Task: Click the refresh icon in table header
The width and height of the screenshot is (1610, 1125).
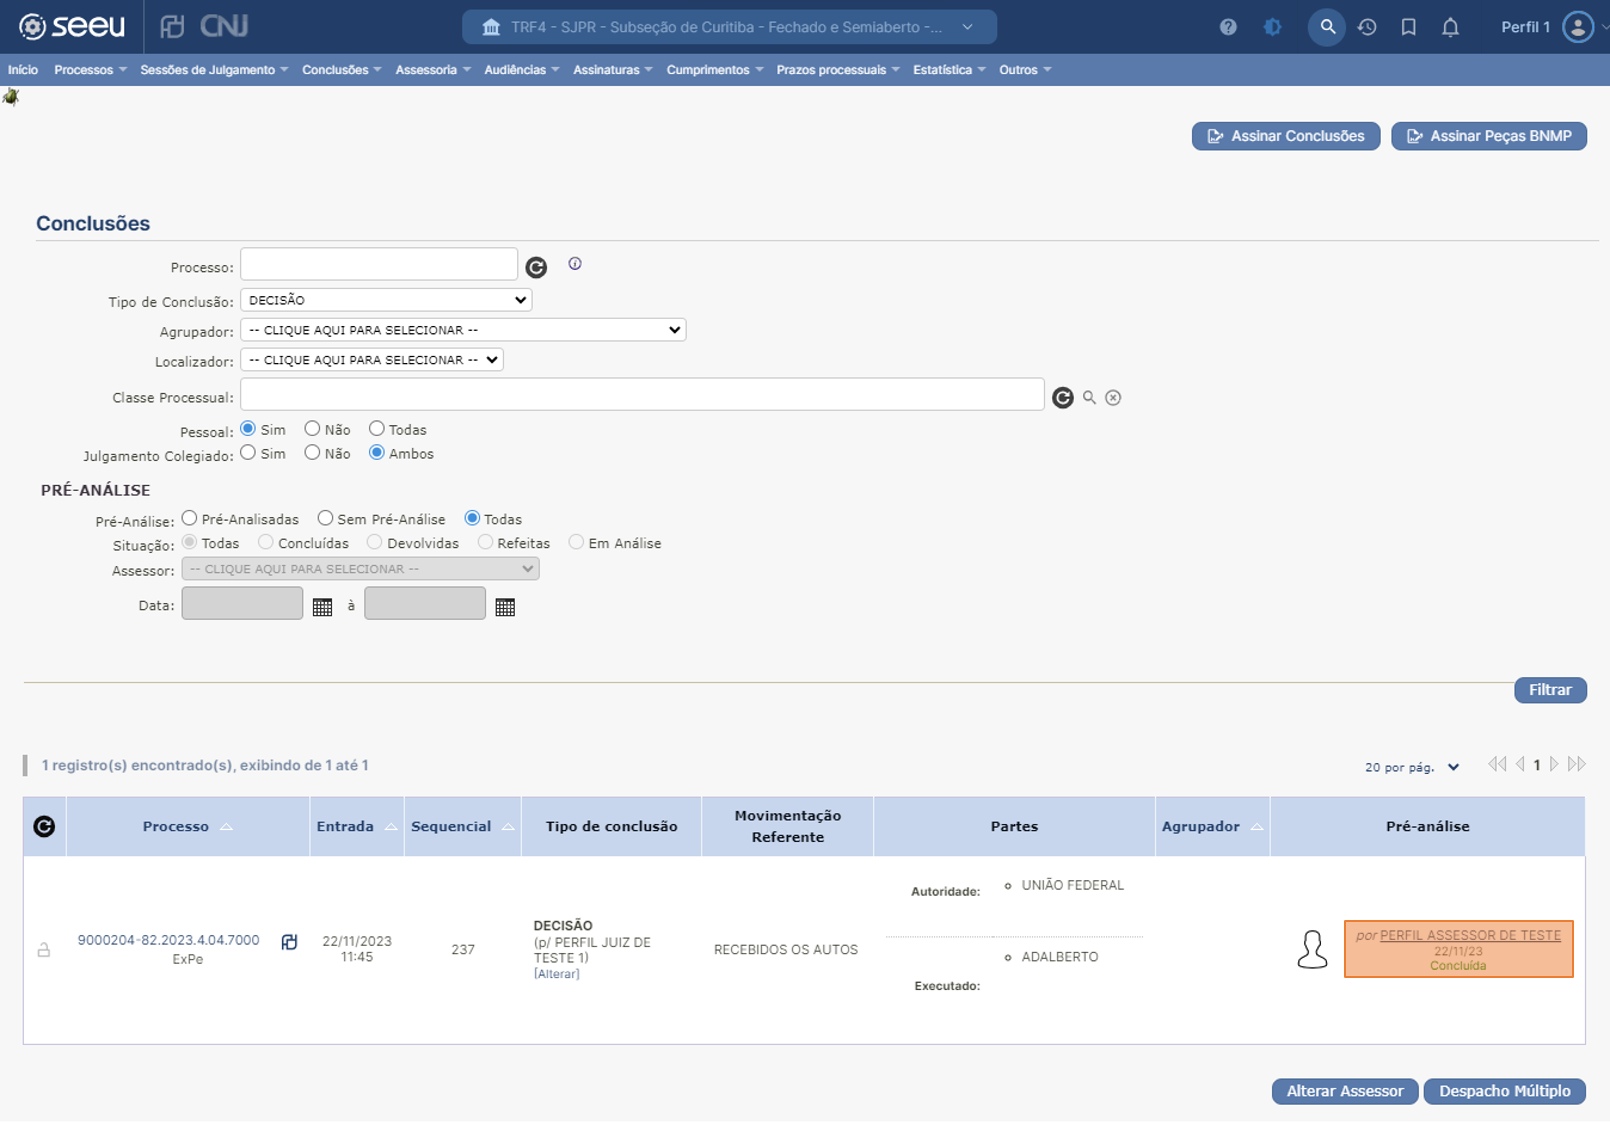Action: tap(44, 826)
